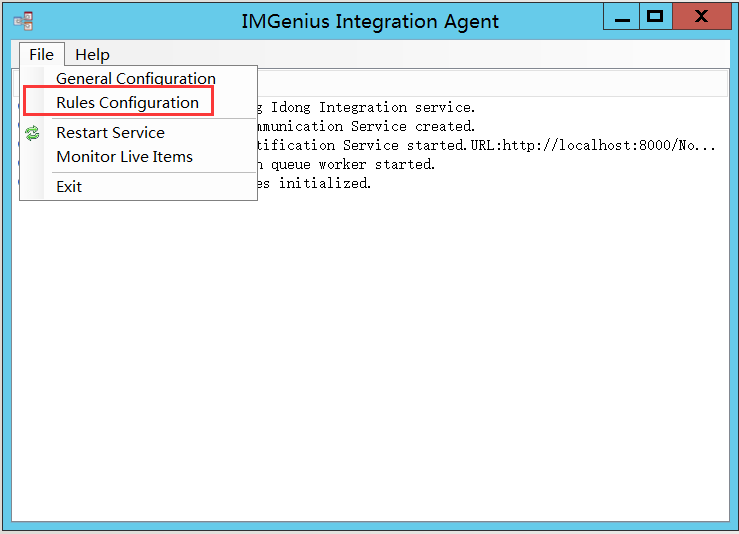
Task: Open Rules Configuration menu entry
Action: tap(127, 102)
